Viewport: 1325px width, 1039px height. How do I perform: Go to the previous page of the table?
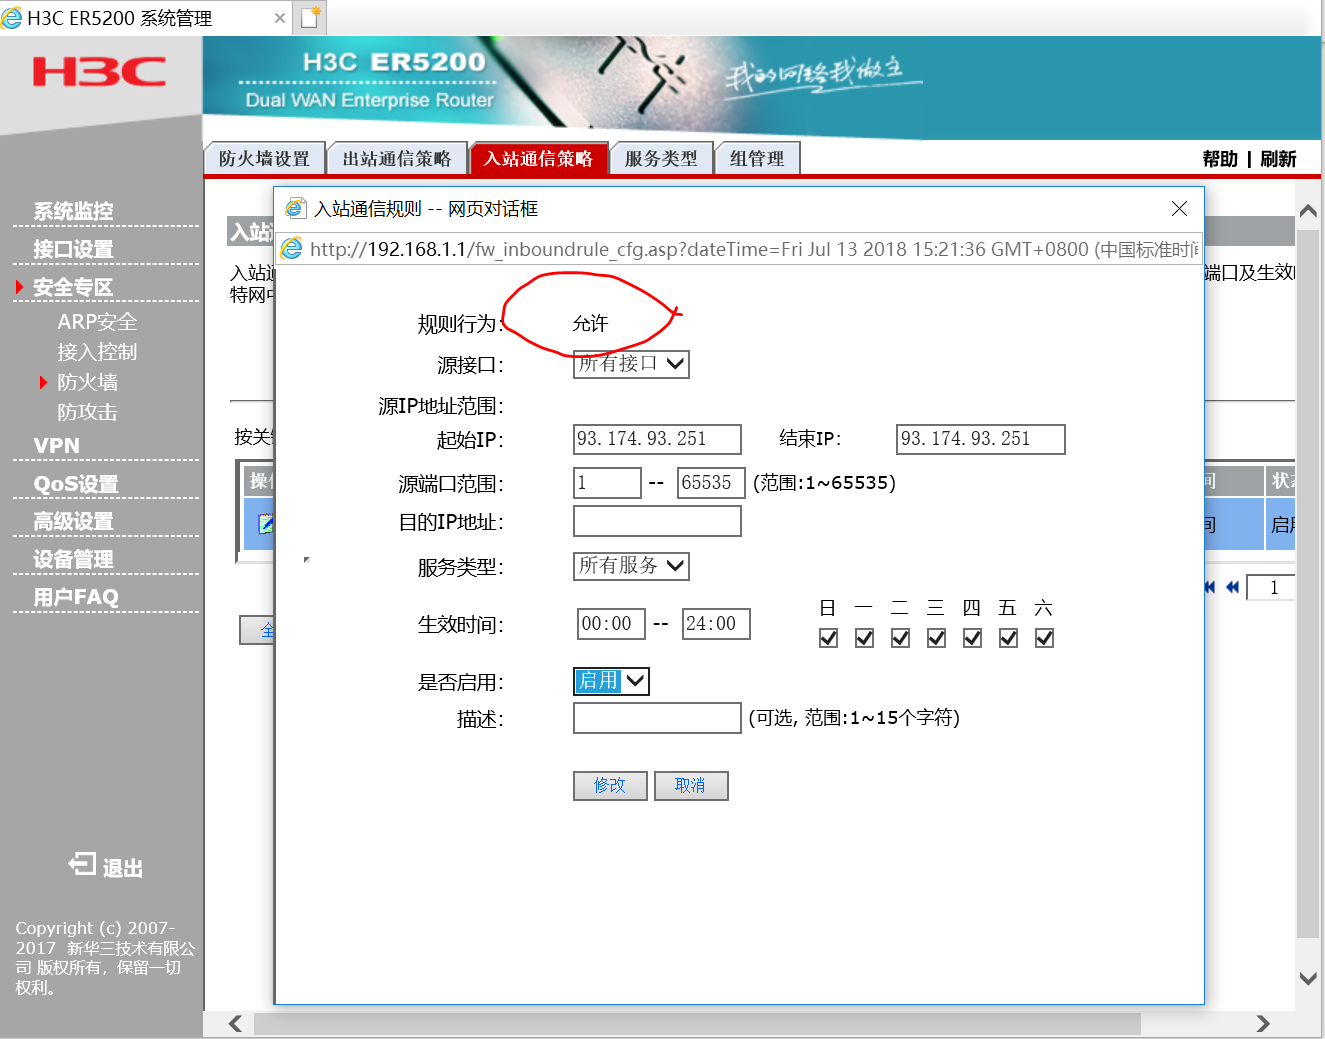point(1232,587)
